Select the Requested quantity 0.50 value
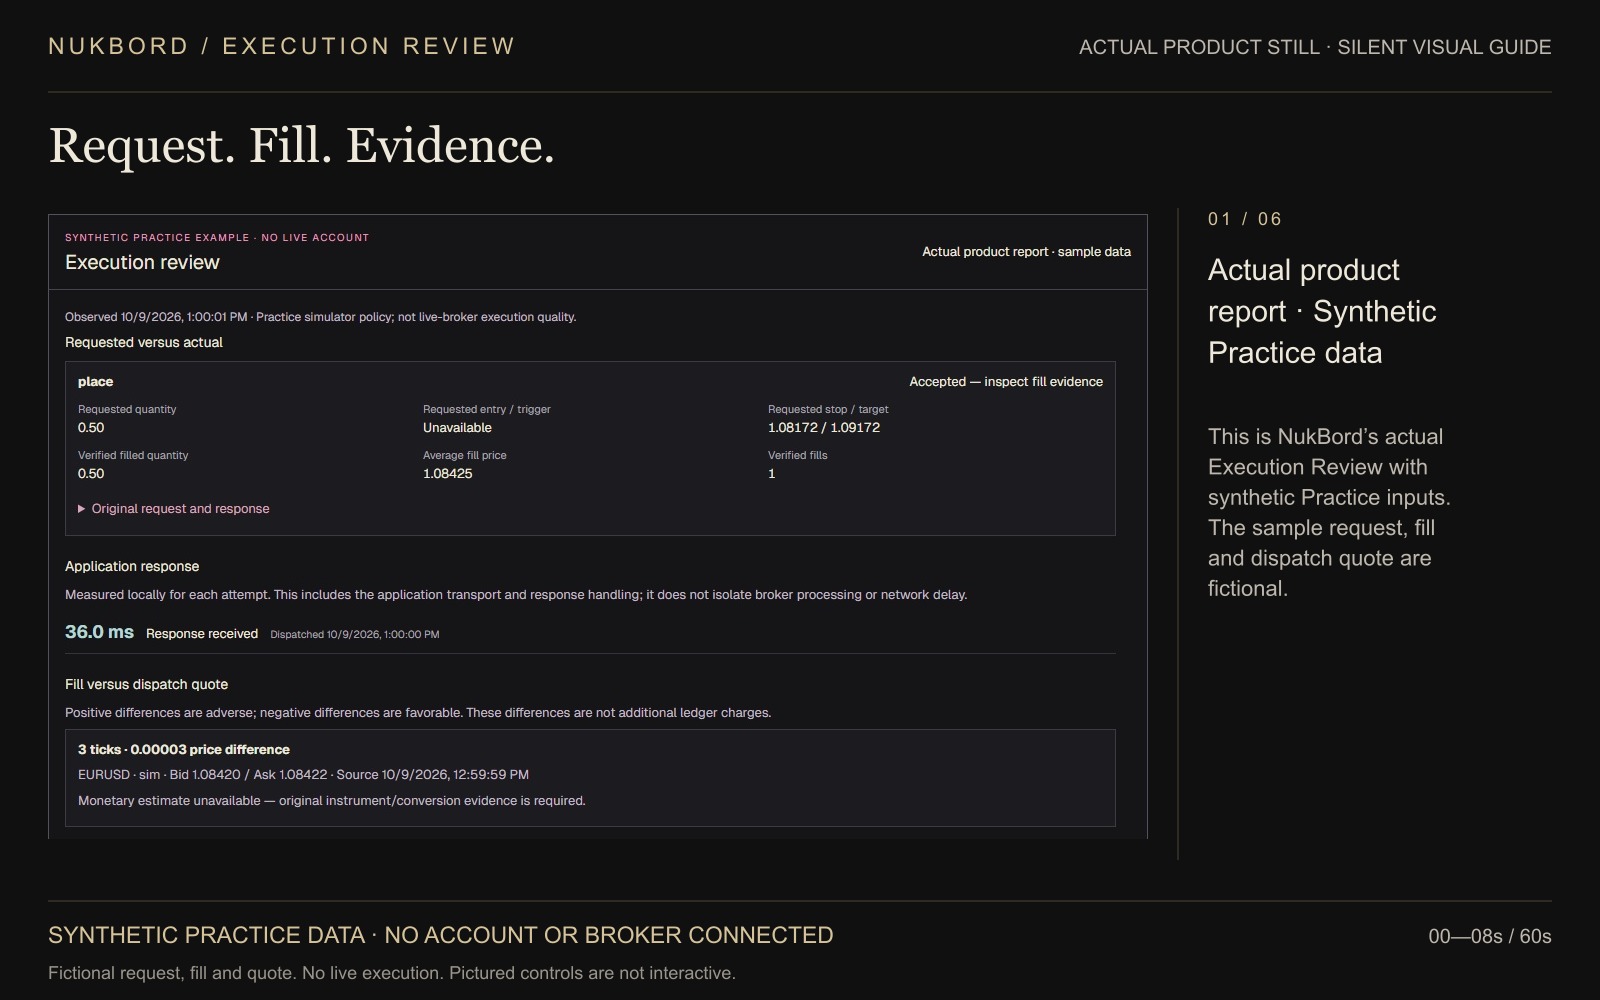This screenshot has width=1600, height=1000. click(91, 428)
